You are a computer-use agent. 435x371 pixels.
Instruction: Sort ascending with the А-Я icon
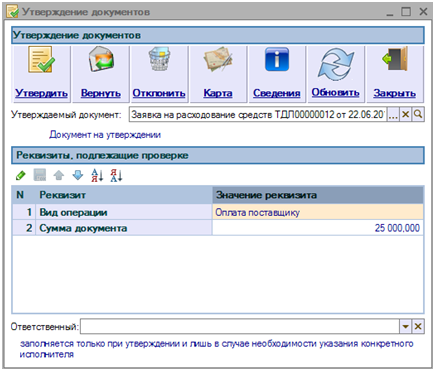[97, 175]
